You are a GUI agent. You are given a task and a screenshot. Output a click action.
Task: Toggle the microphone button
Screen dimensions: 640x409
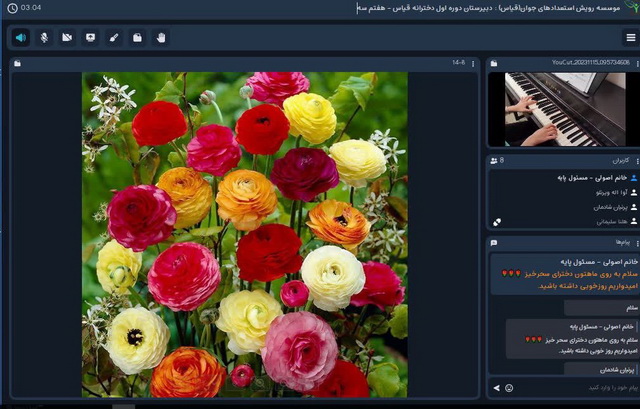click(44, 38)
